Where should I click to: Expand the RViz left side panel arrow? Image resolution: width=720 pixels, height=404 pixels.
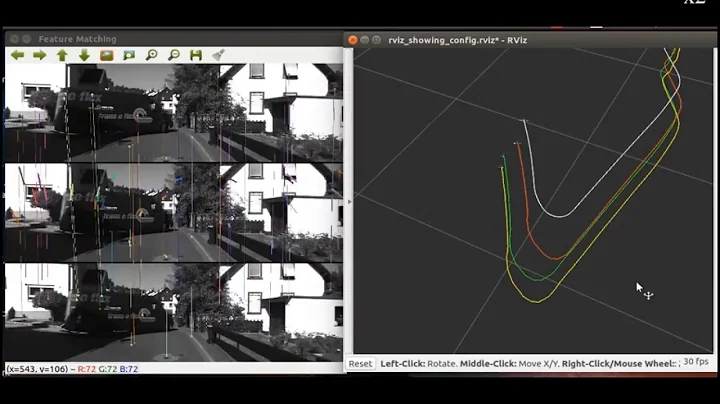tap(349, 202)
